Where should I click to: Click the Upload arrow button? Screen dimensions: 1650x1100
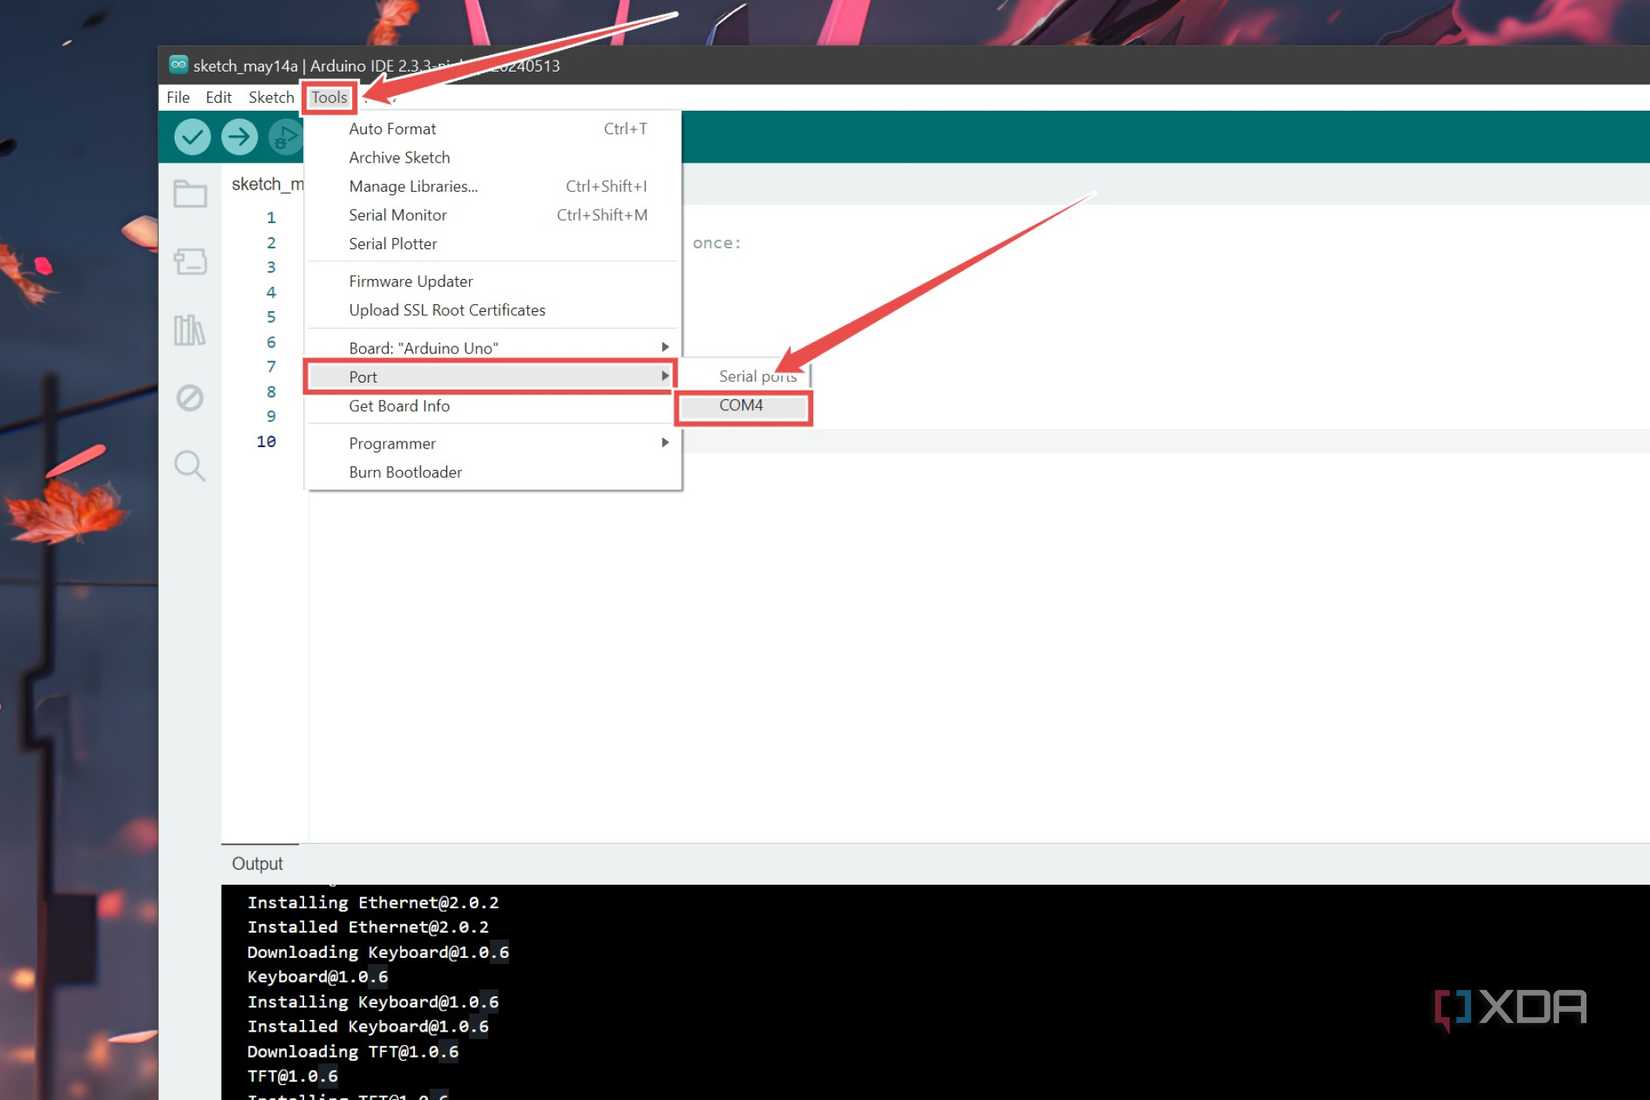(x=239, y=137)
